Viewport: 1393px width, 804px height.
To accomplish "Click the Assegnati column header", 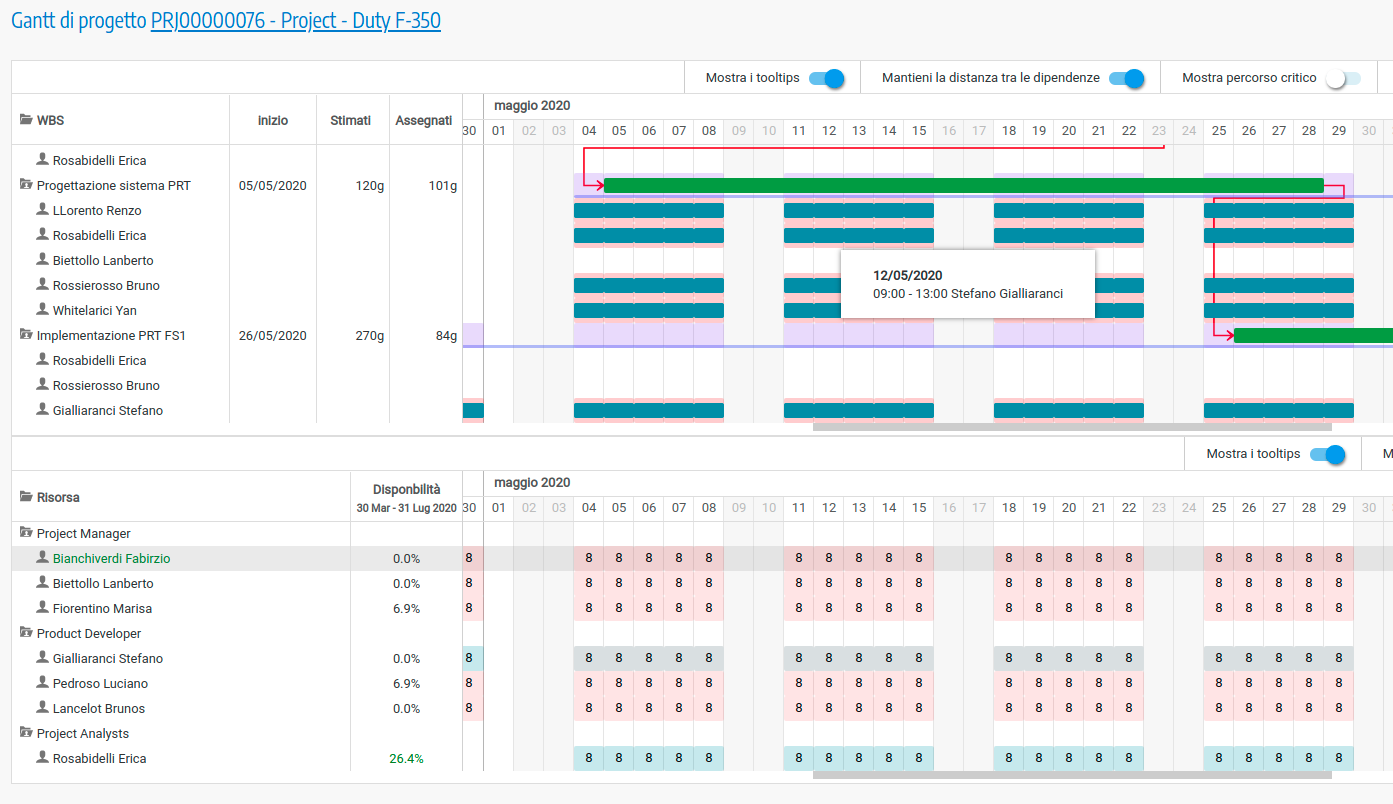I will pos(423,120).
